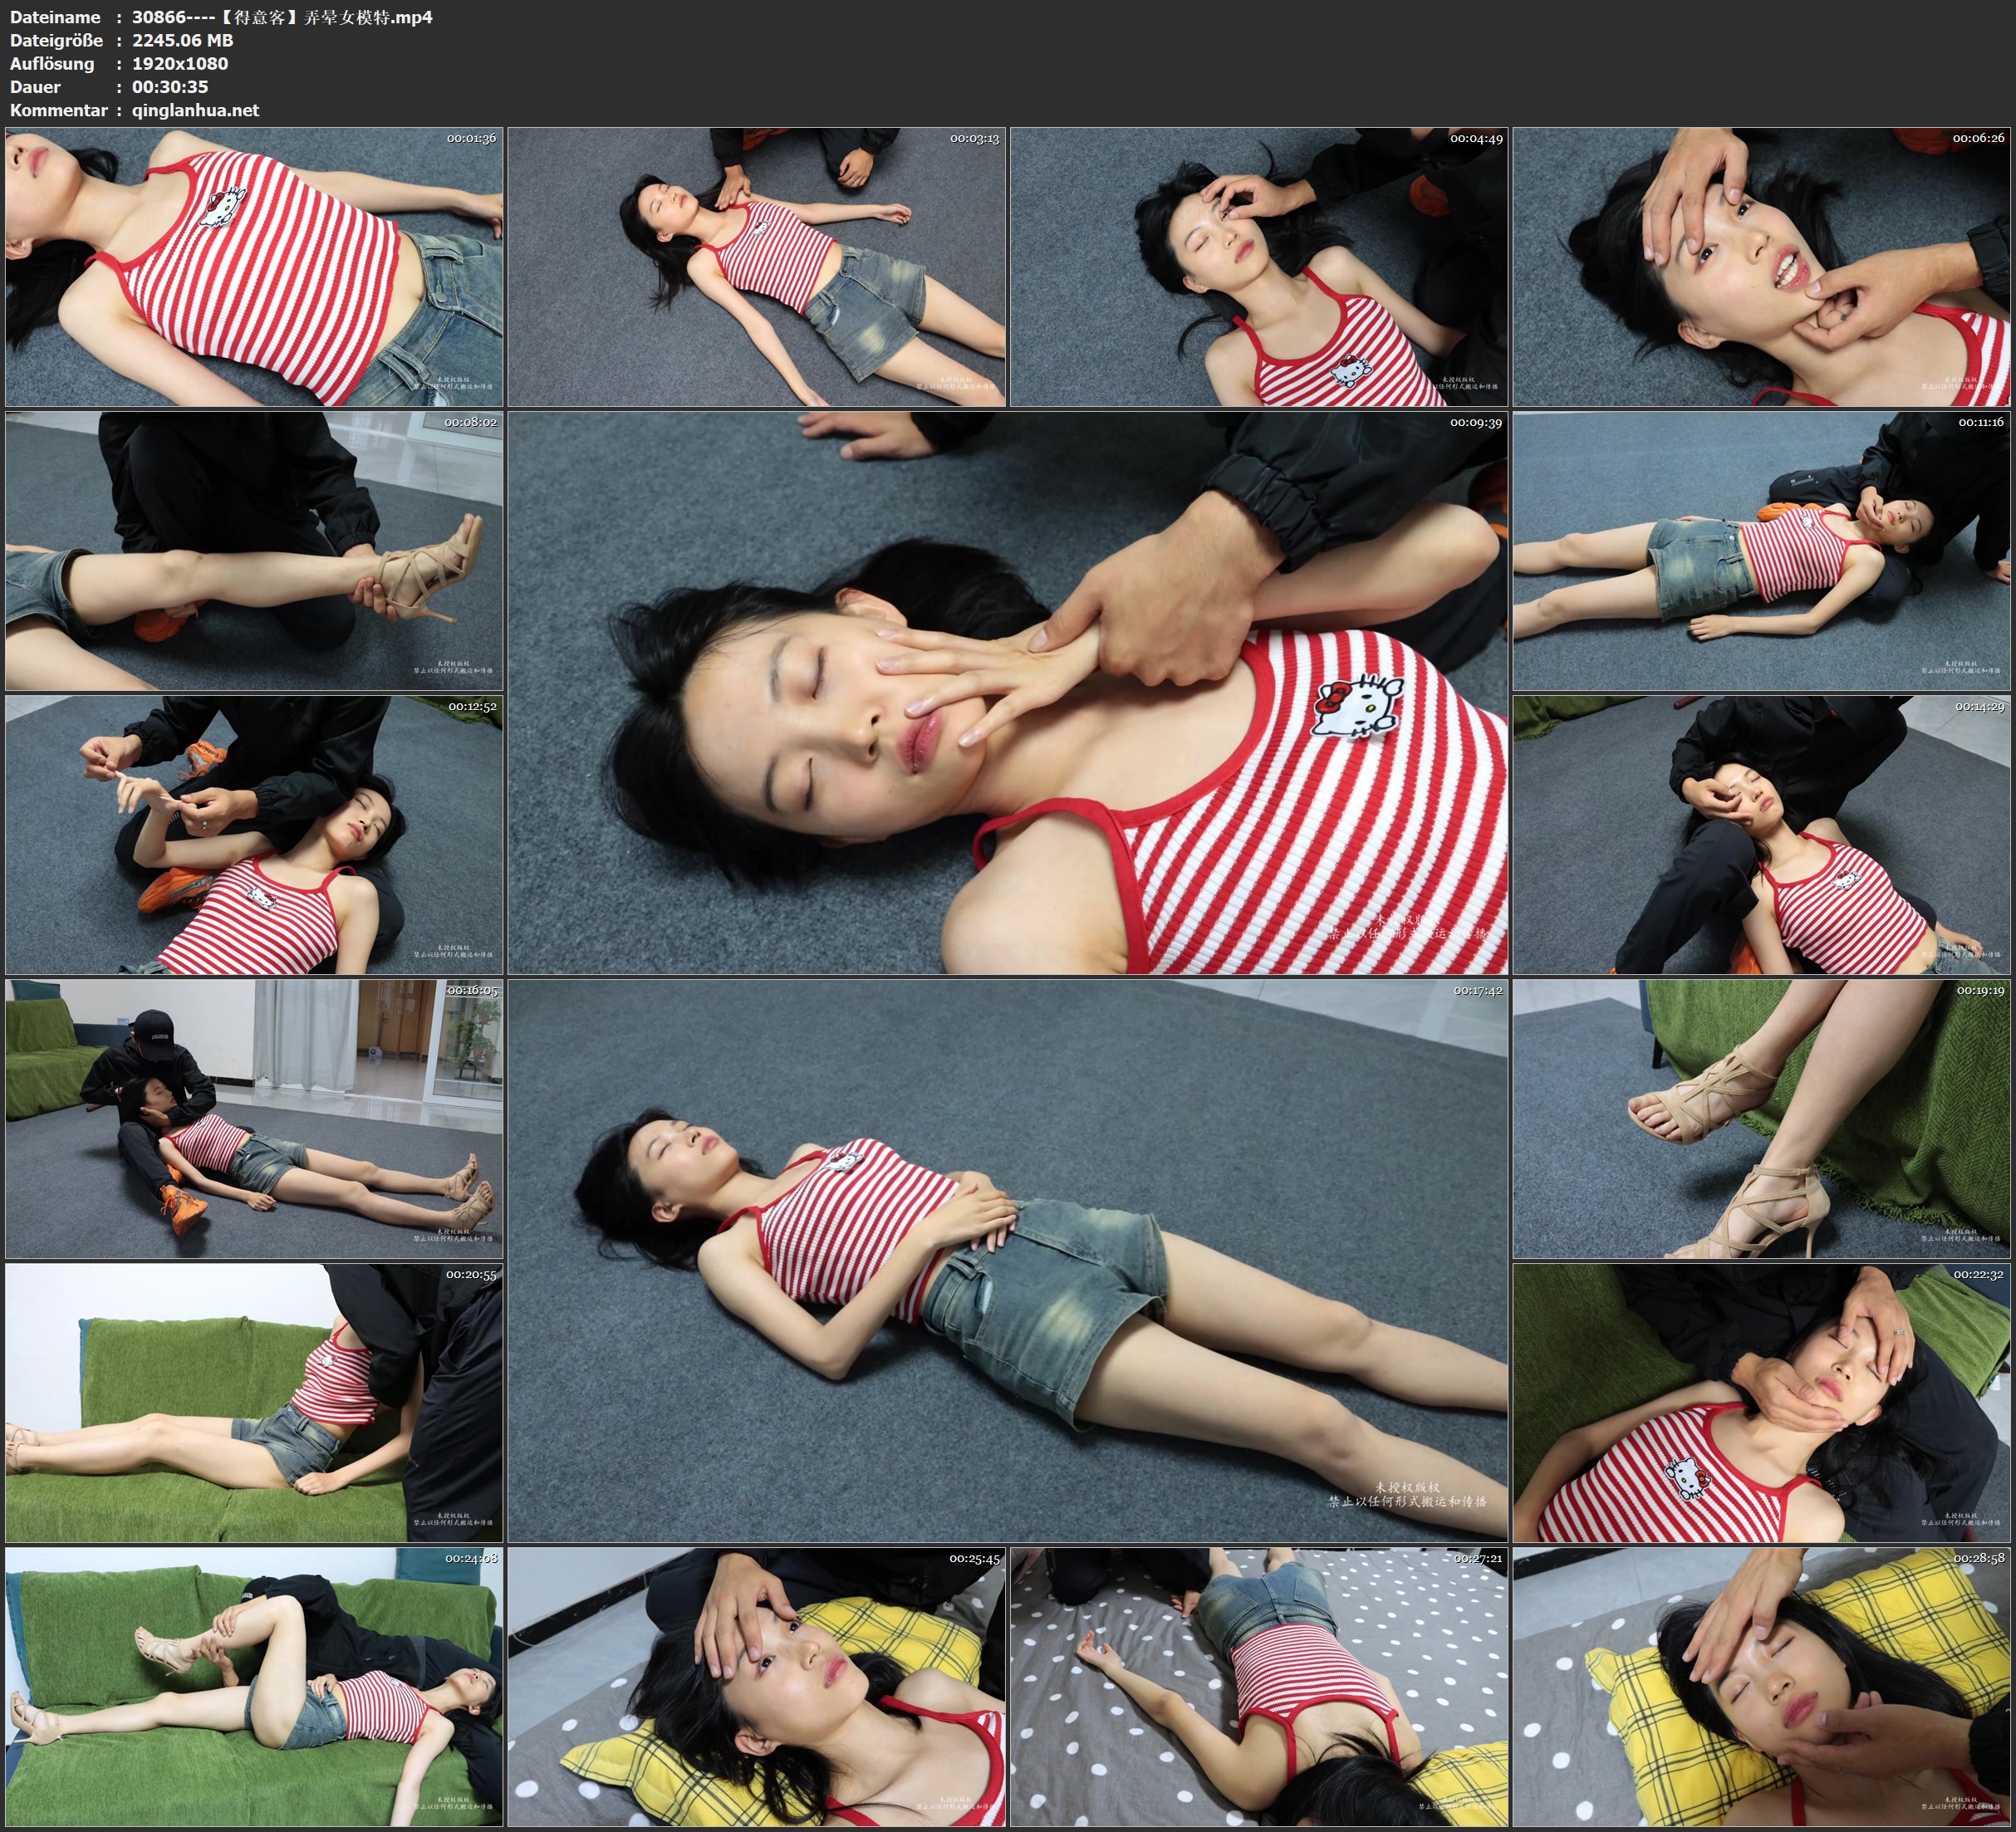Open the 00:08:02 frame

(254, 551)
